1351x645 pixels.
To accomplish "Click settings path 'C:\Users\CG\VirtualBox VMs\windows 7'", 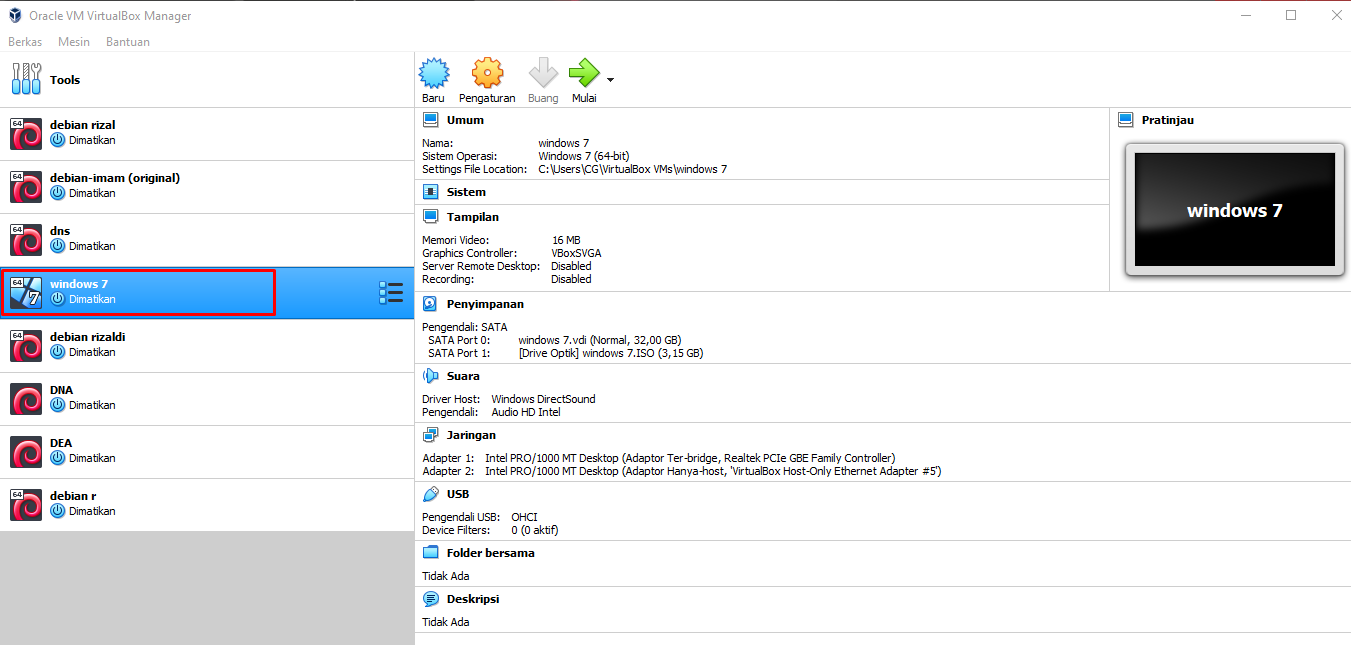I will point(632,169).
